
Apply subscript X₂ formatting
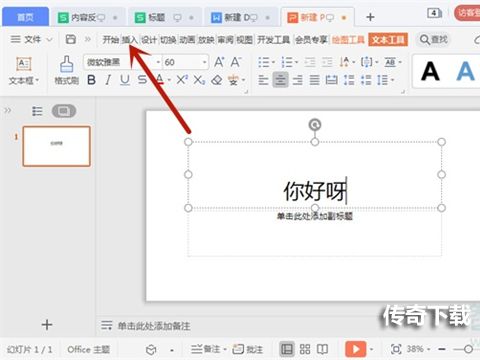pos(199,80)
